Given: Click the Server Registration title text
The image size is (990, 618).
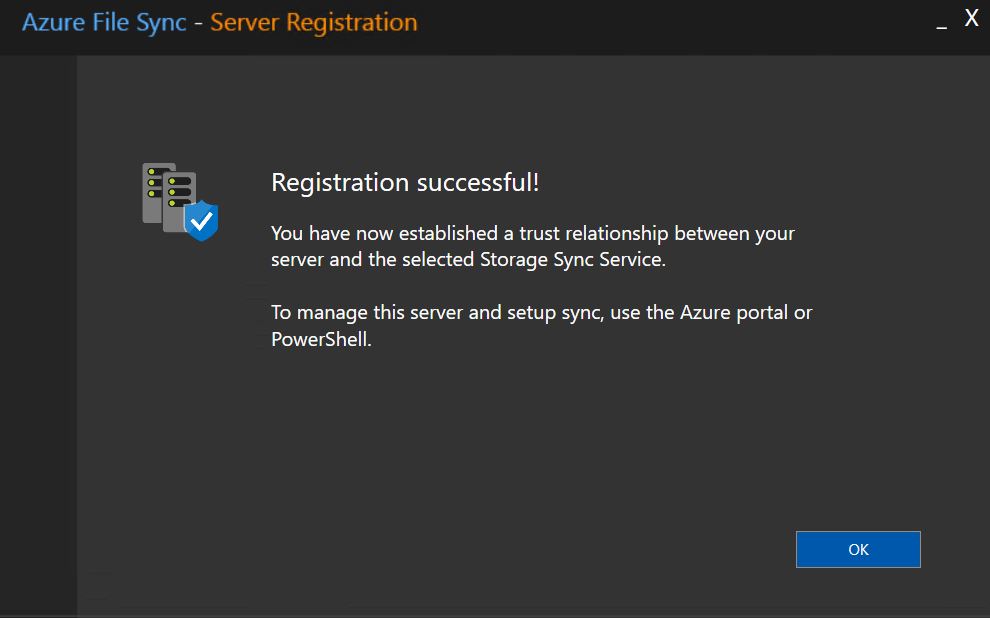Looking at the screenshot, I should point(312,21).
